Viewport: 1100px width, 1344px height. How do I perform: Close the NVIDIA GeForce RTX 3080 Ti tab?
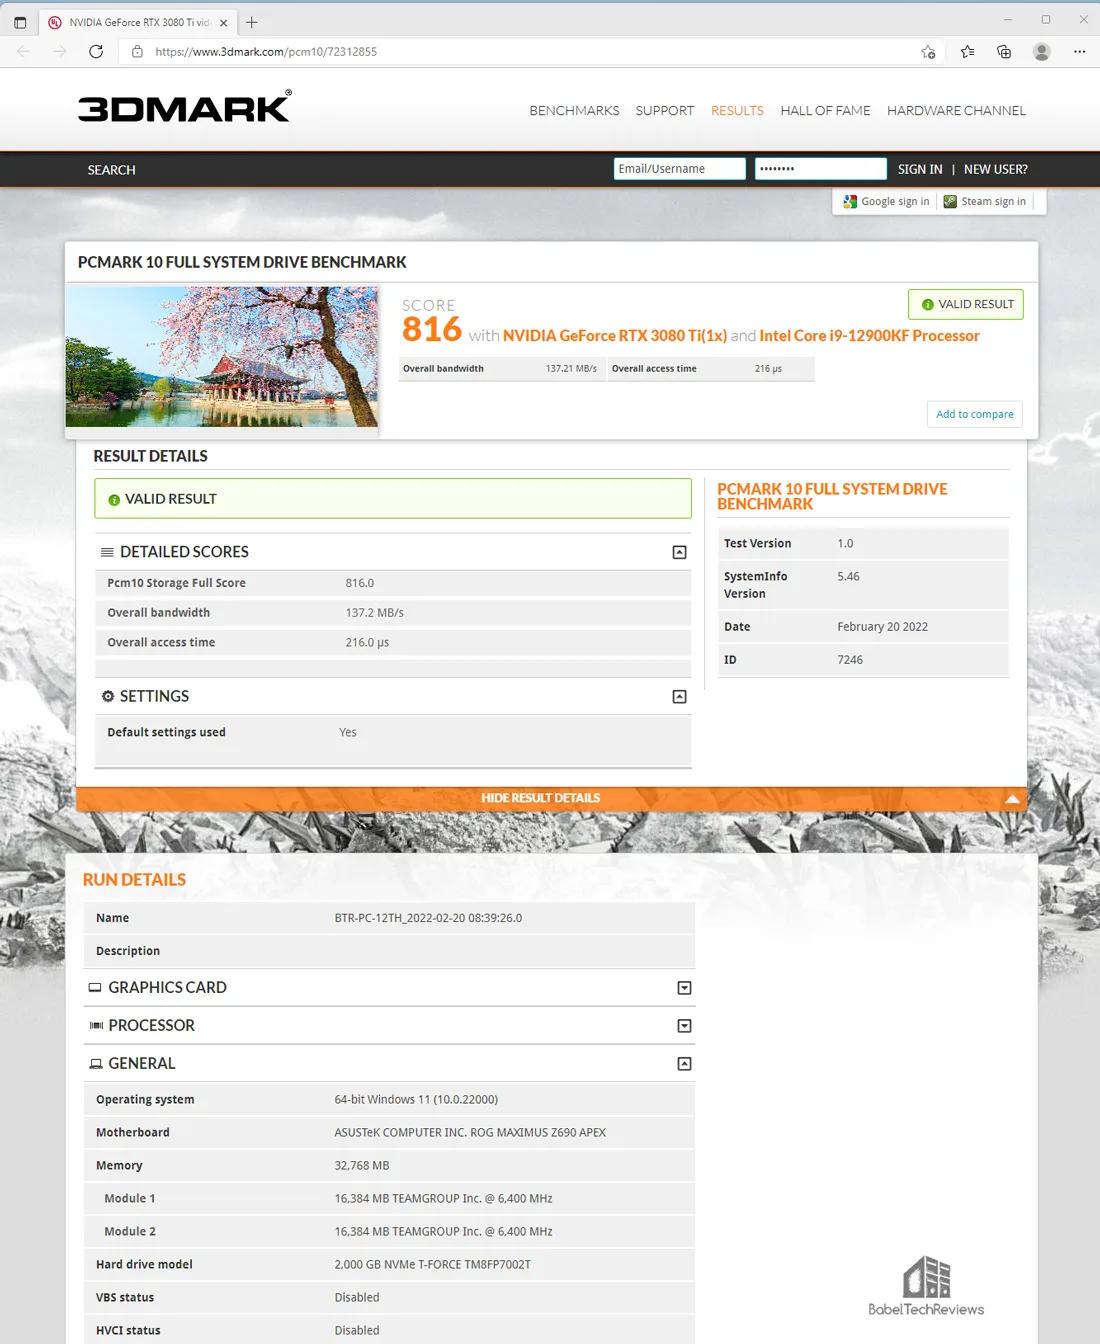224,22
